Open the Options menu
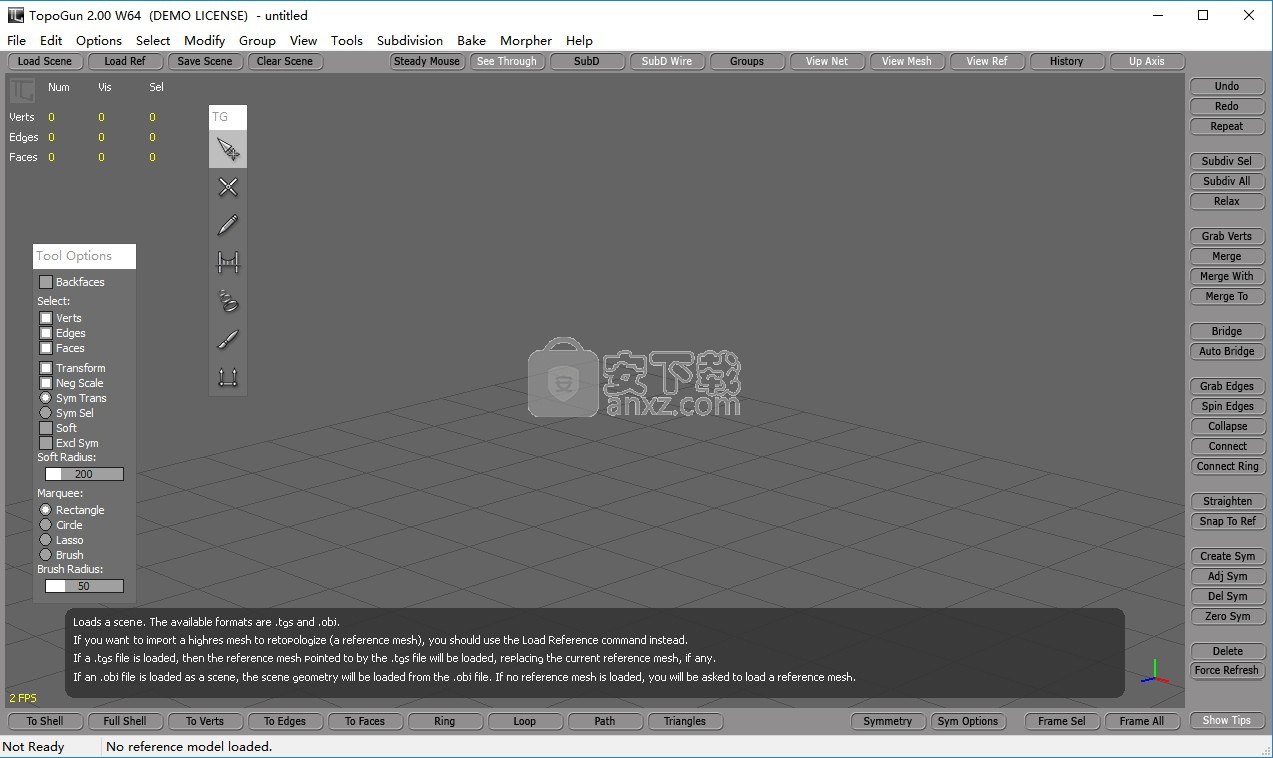This screenshot has width=1273, height=758. (x=99, y=41)
